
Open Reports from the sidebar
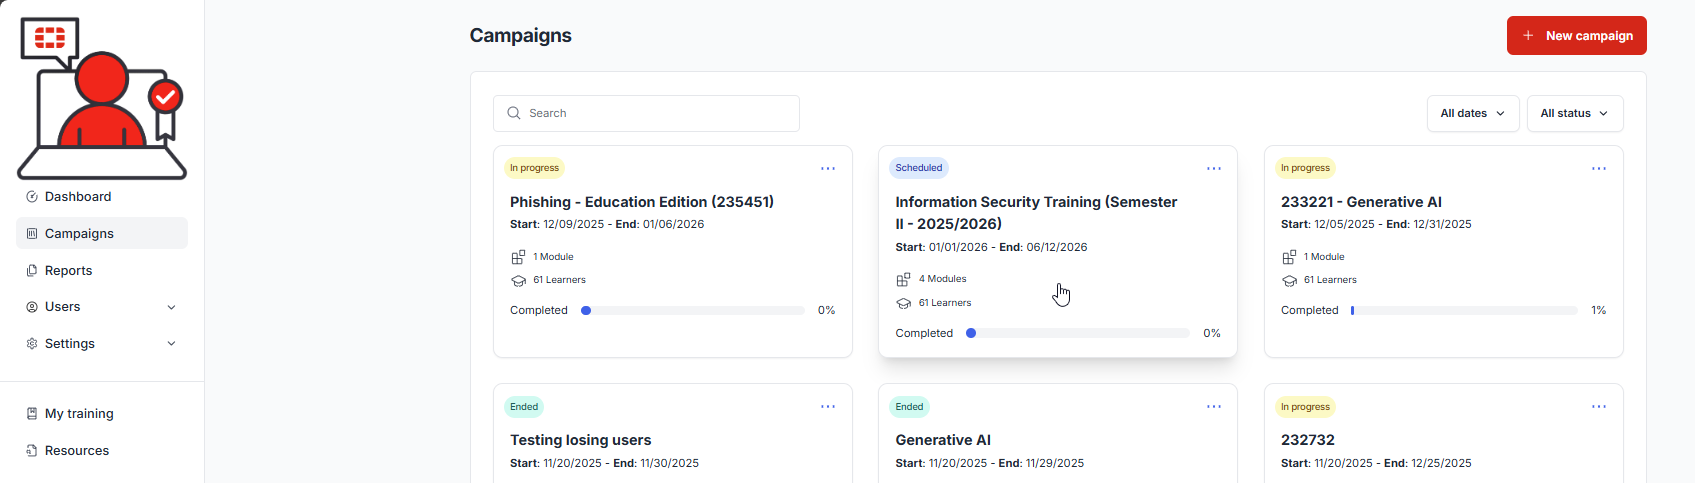point(102,270)
